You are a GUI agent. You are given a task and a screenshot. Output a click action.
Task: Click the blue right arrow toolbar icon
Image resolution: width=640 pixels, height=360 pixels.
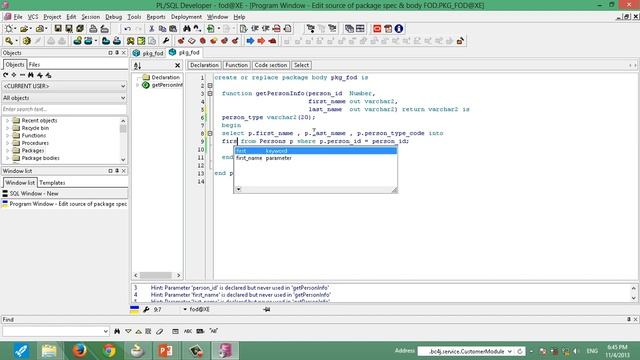250,41
